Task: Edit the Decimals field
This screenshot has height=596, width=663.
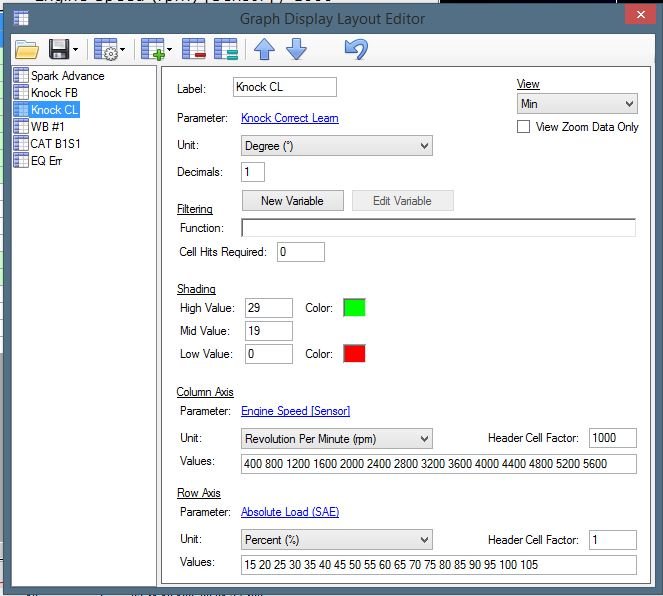Action: [x=252, y=172]
